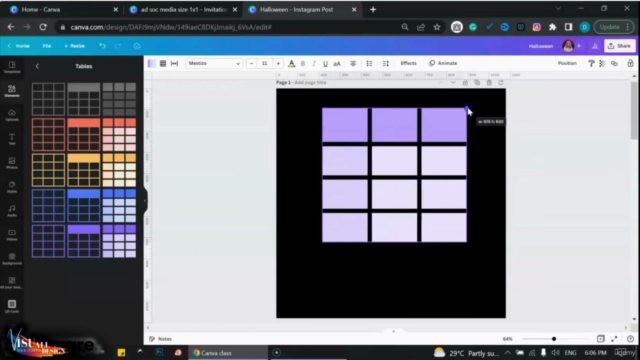Lock the selected table element

click(x=630, y=63)
